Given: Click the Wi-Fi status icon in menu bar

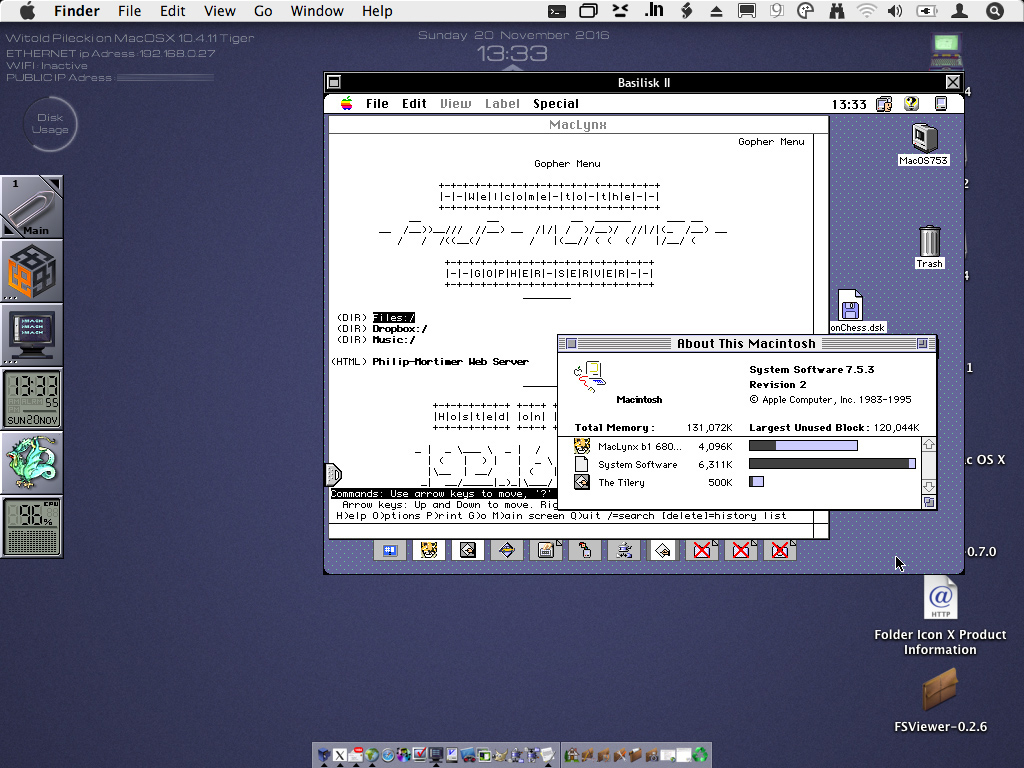Looking at the screenshot, I should [867, 11].
